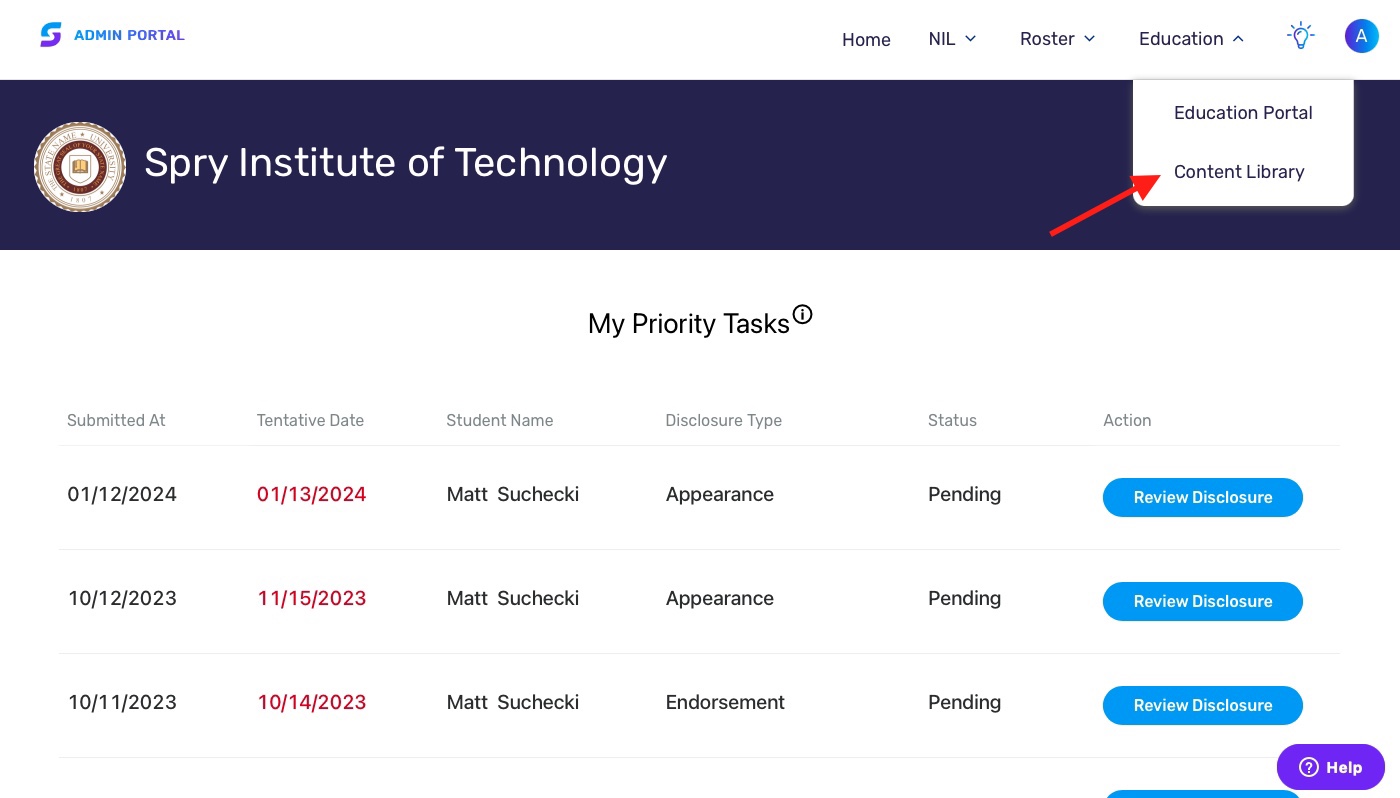Viewport: 1400px width, 798px height.
Task: Review the Endorsement disclosure
Action: click(1202, 705)
